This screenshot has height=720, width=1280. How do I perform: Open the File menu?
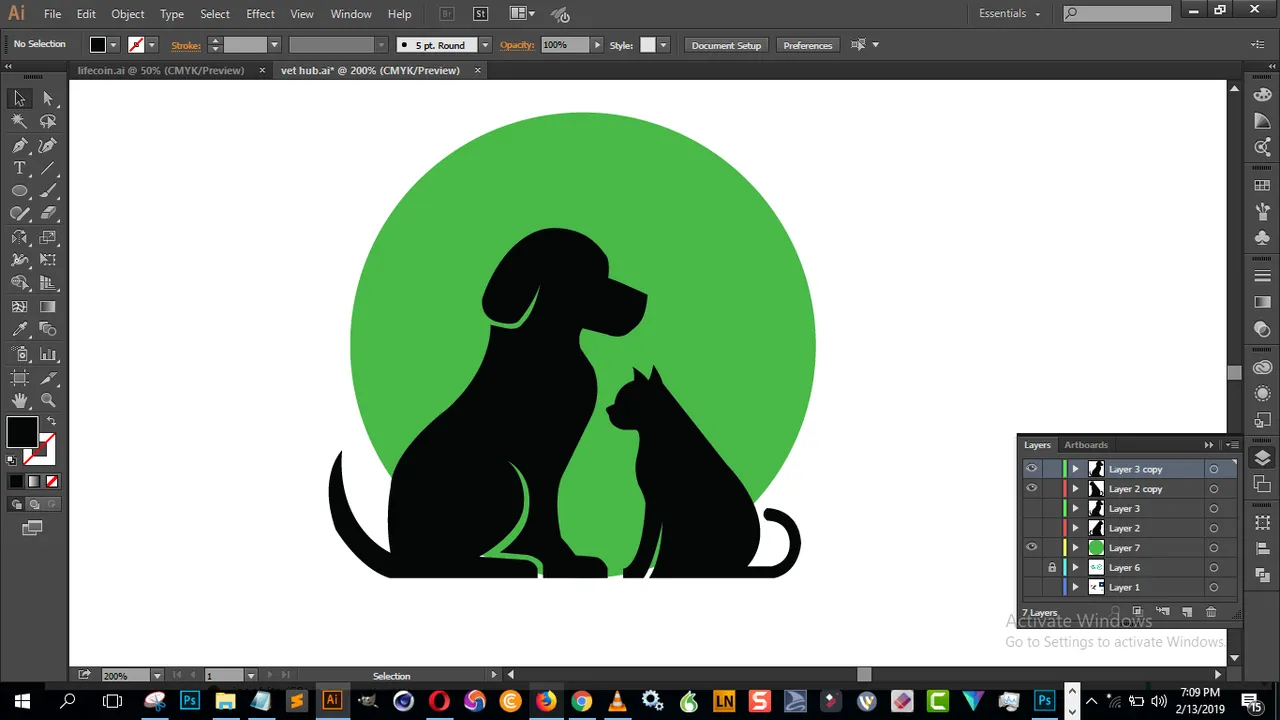52,14
